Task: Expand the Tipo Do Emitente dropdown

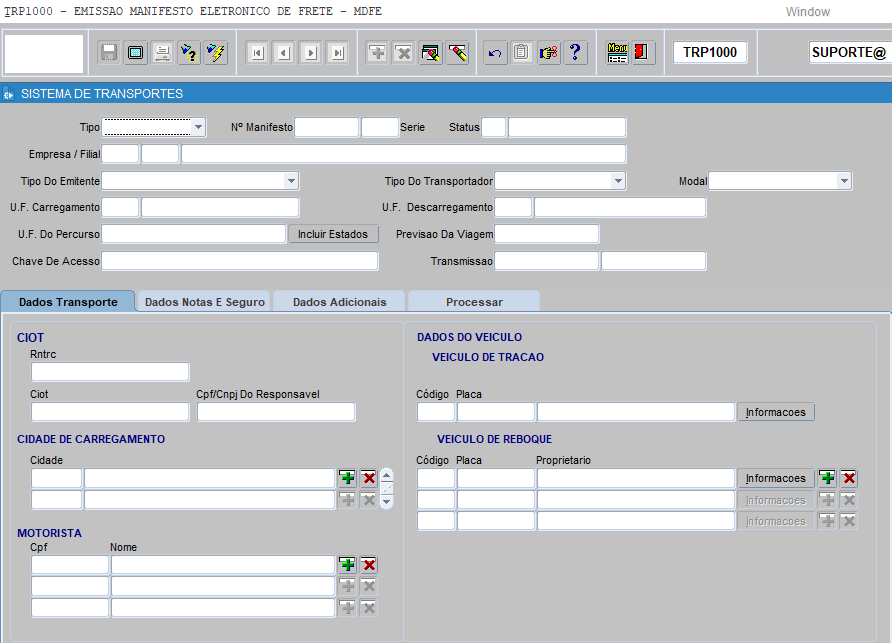Action: (291, 181)
